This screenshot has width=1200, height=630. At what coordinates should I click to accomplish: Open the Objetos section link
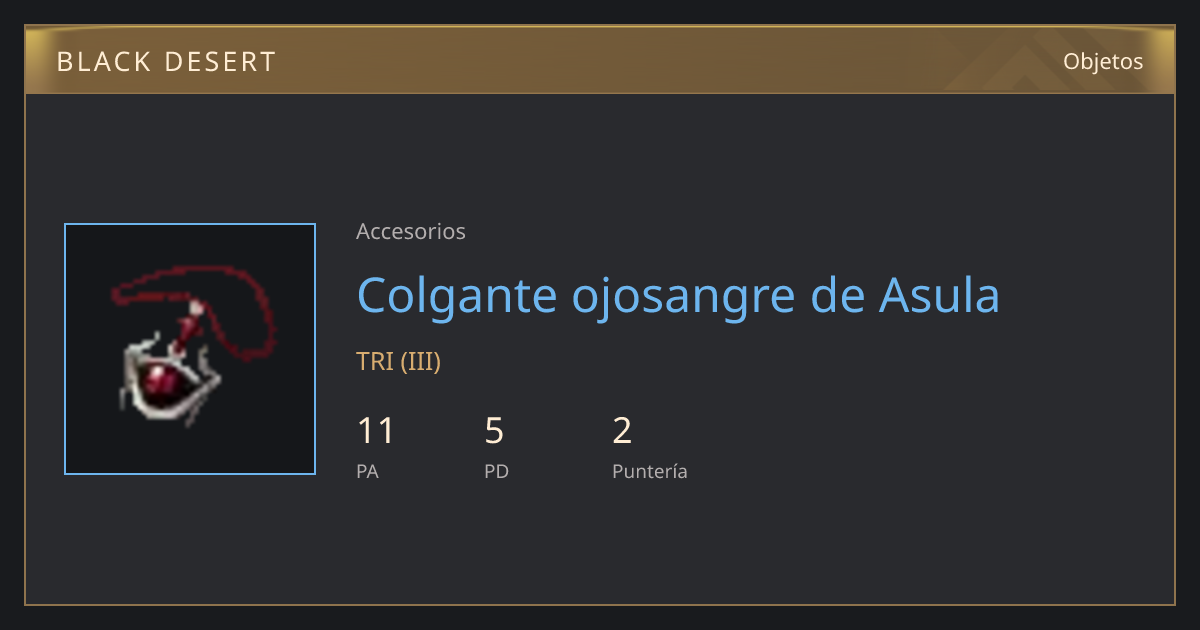click(1103, 61)
